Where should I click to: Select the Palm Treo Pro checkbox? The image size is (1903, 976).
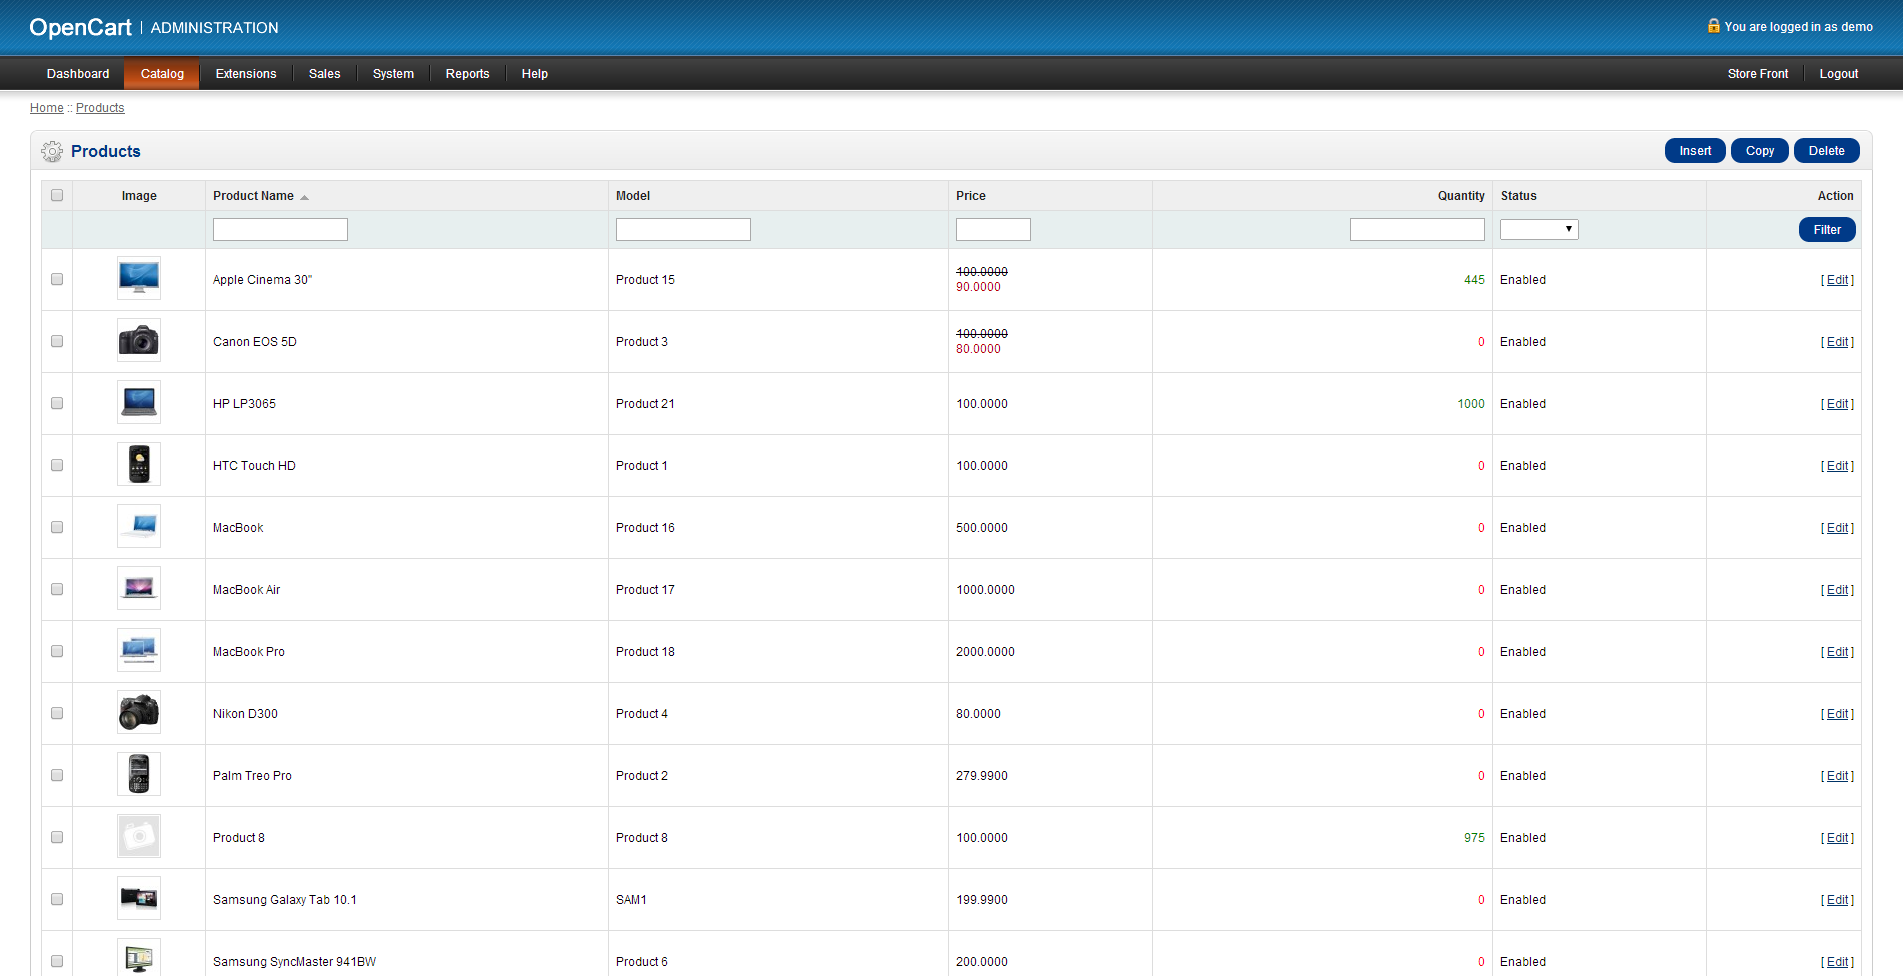click(x=57, y=775)
